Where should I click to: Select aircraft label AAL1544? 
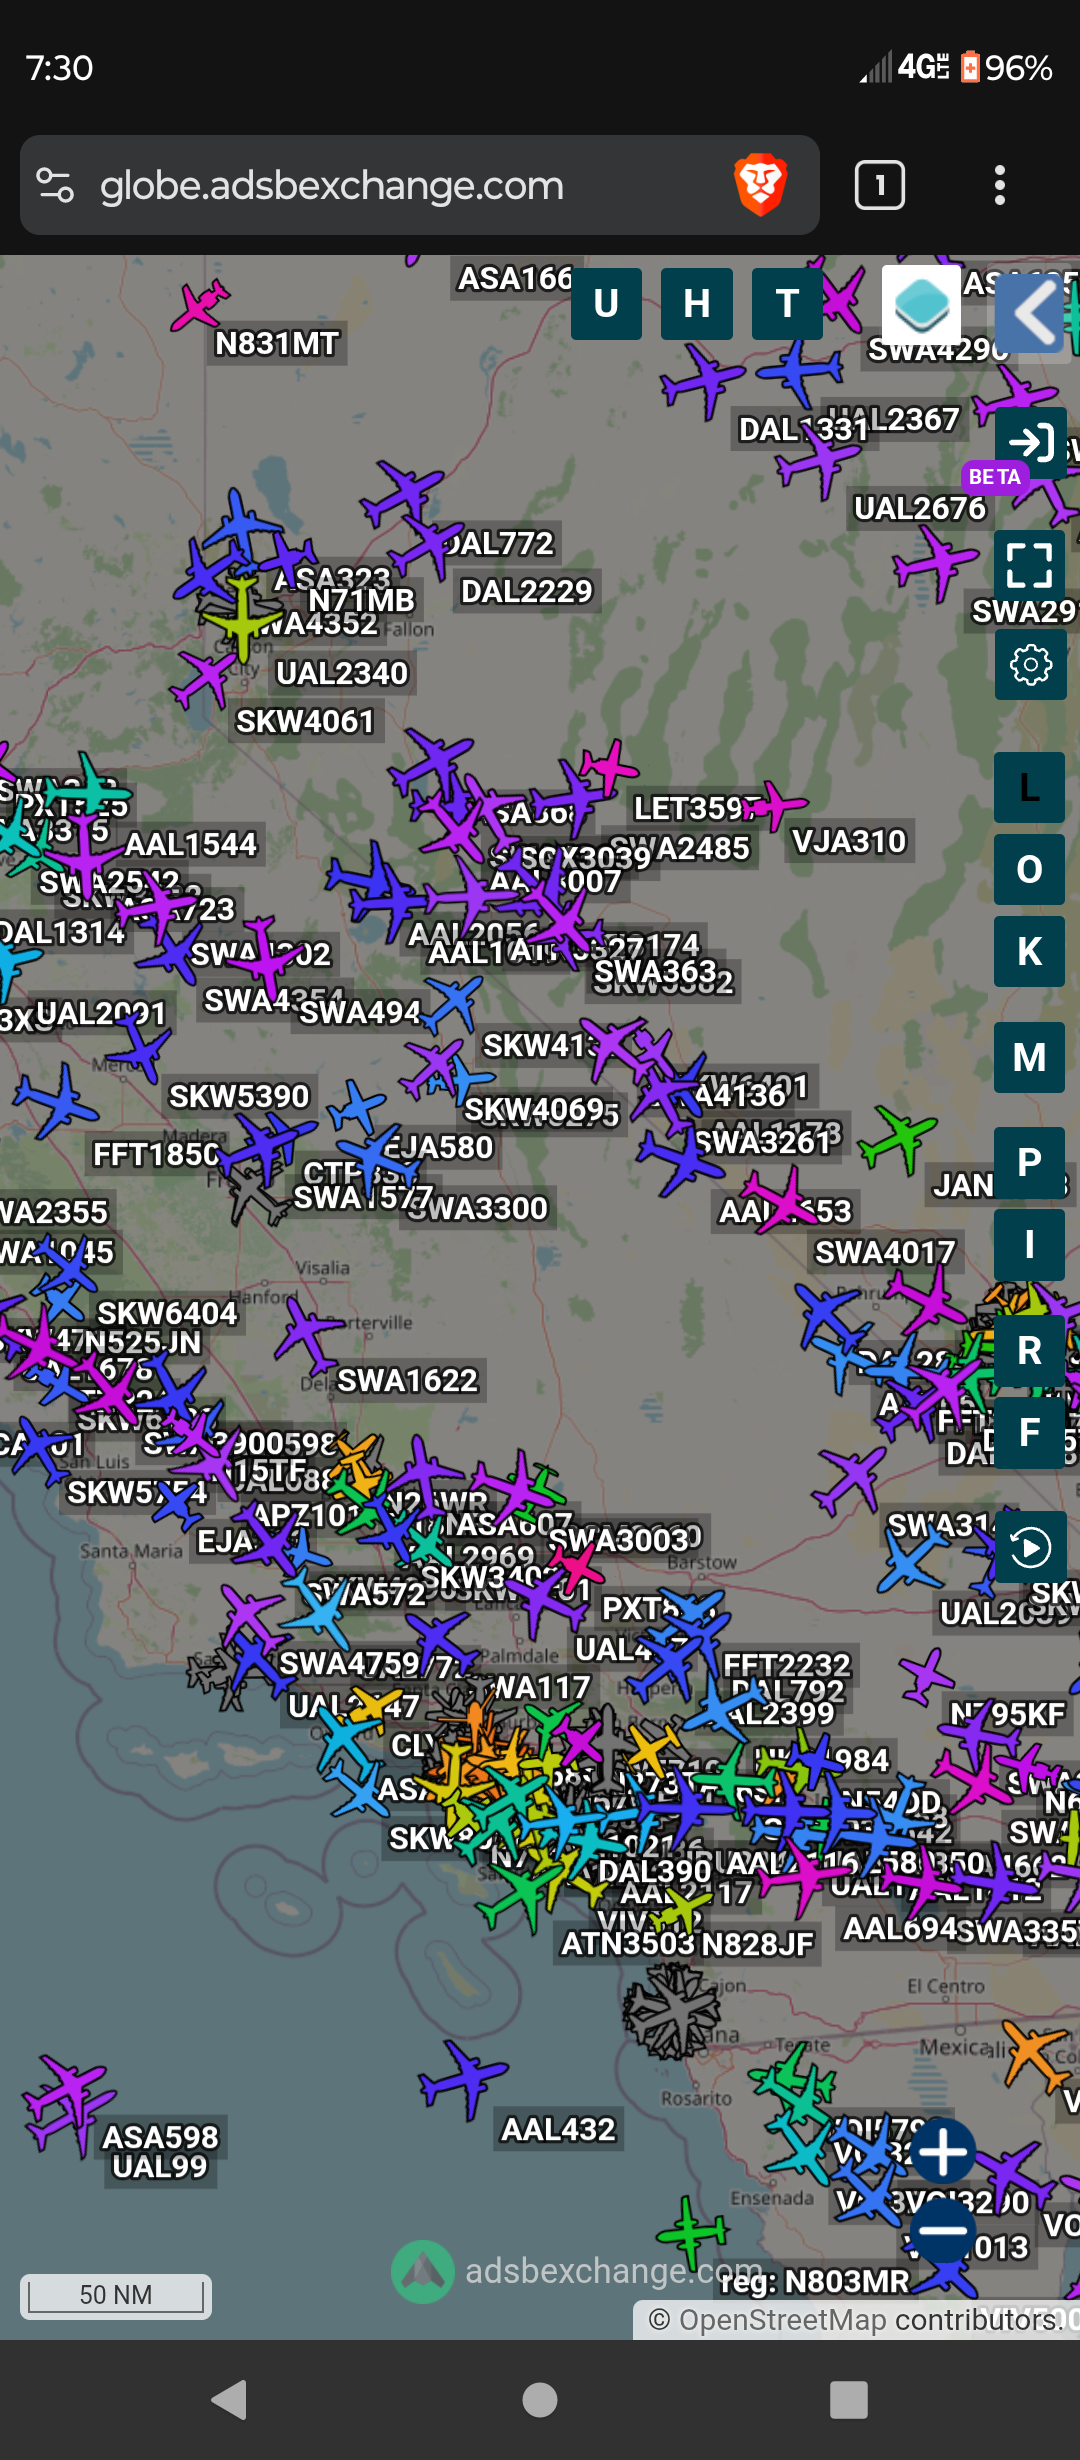(x=191, y=844)
